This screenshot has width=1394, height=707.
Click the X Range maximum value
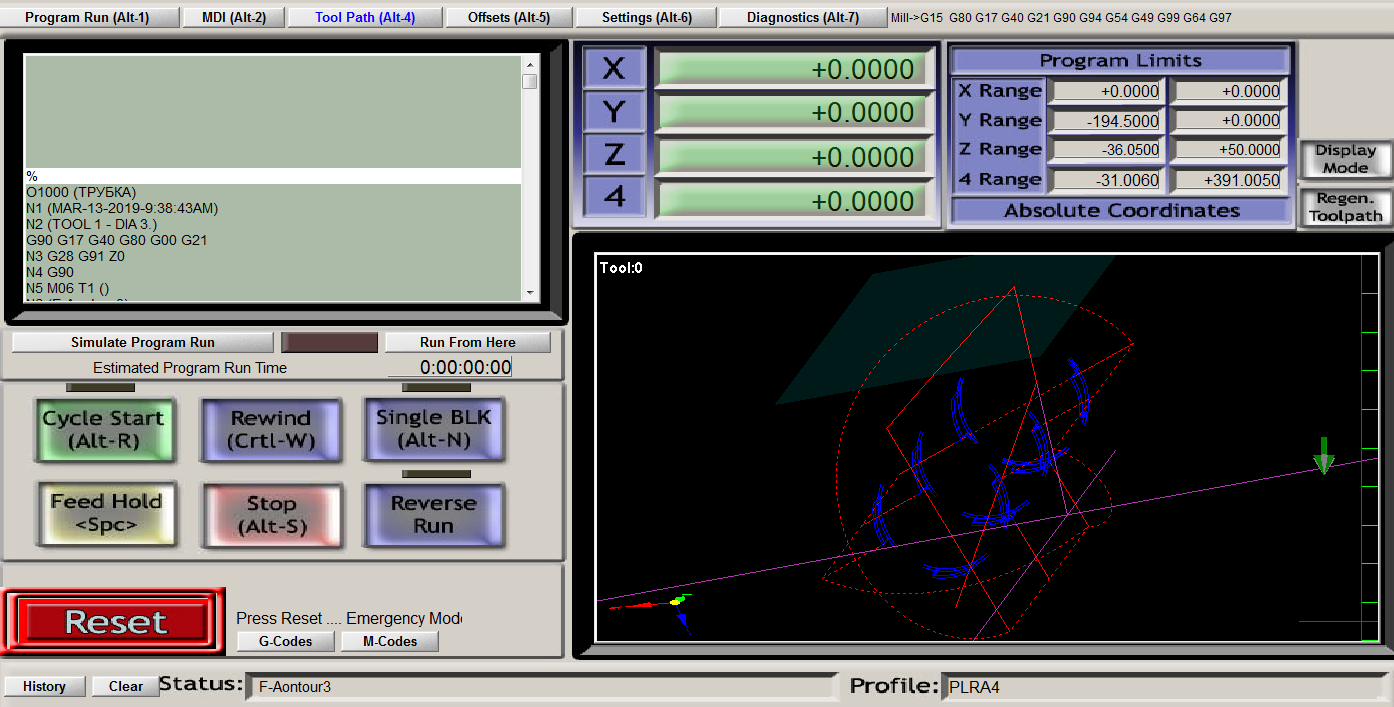[1228, 91]
